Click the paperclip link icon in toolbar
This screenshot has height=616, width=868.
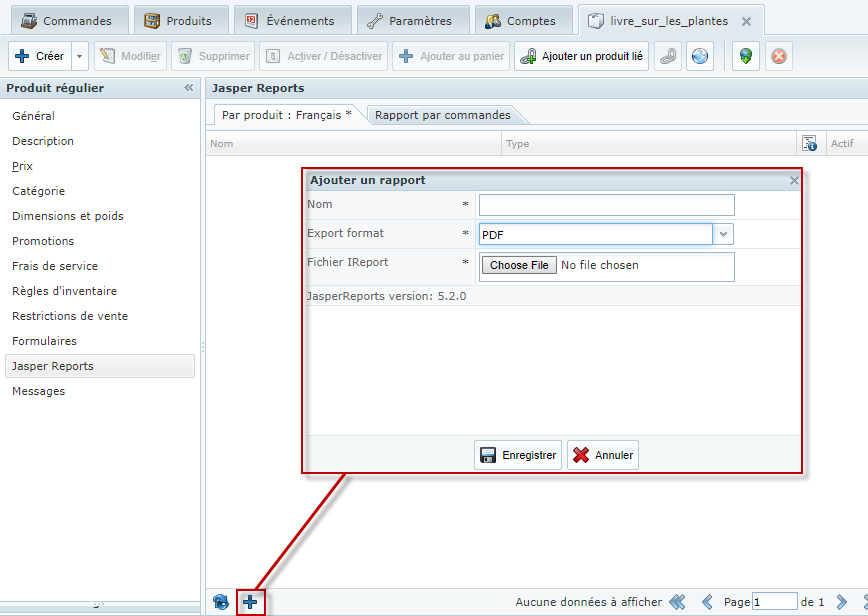[668, 56]
